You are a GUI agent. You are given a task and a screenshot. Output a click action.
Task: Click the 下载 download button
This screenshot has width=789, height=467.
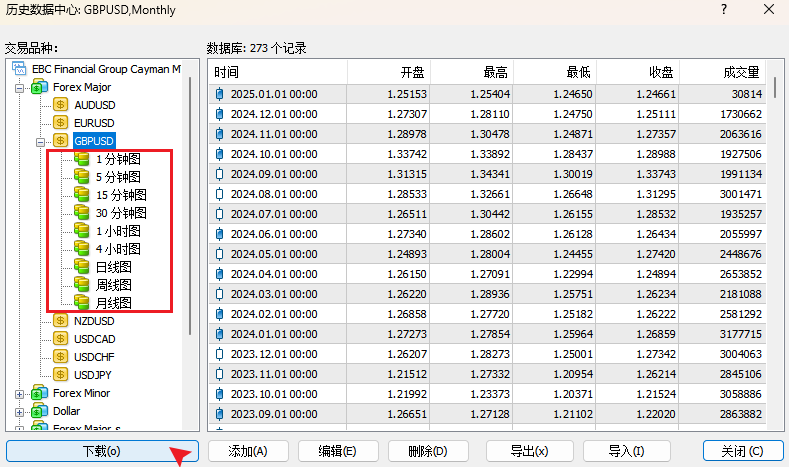pyautogui.click(x=101, y=451)
